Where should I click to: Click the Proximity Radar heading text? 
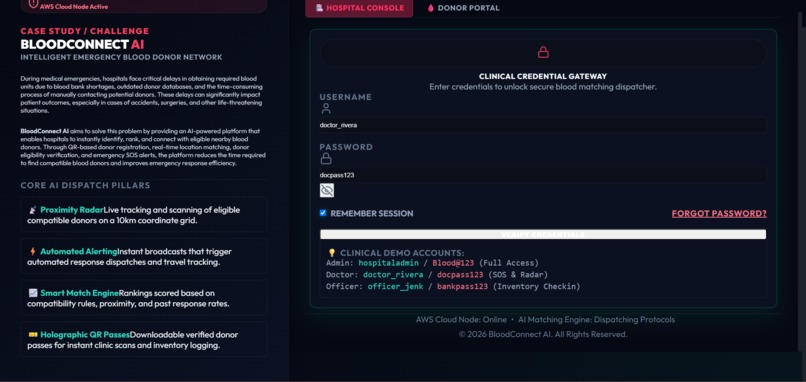pyautogui.click(x=71, y=210)
